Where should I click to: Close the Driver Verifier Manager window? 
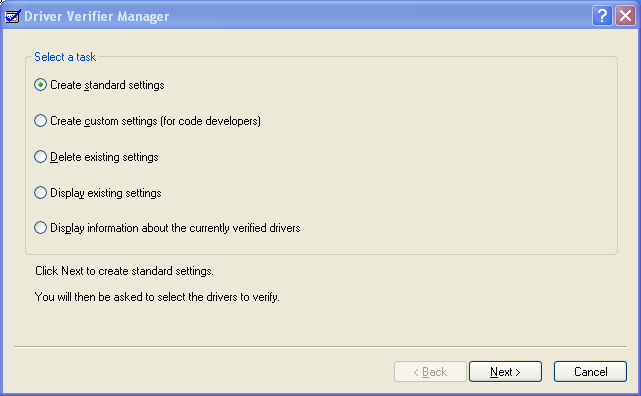point(625,16)
